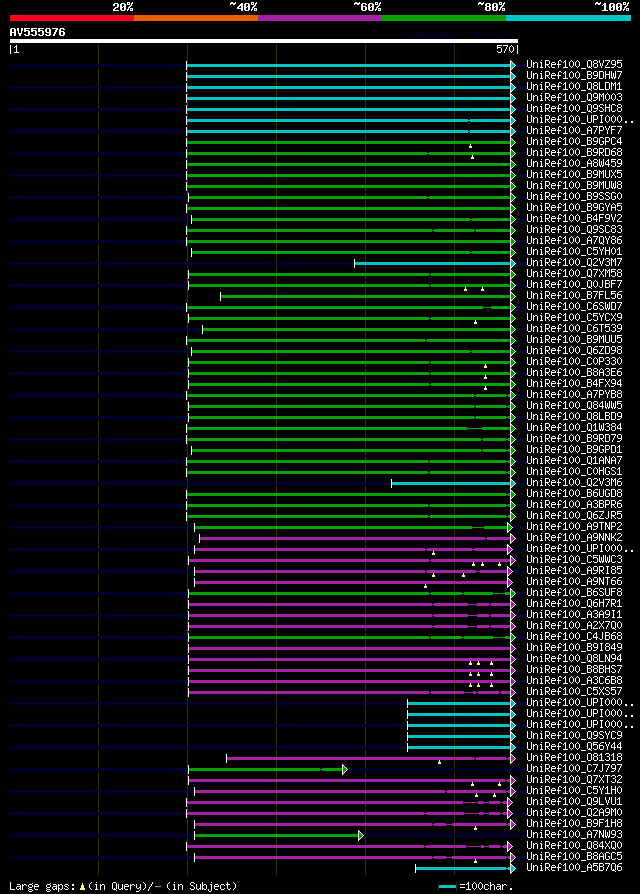The image size is (640, 894).
Task: Select subject label UniRef100_C6T539
Action: [574, 329]
